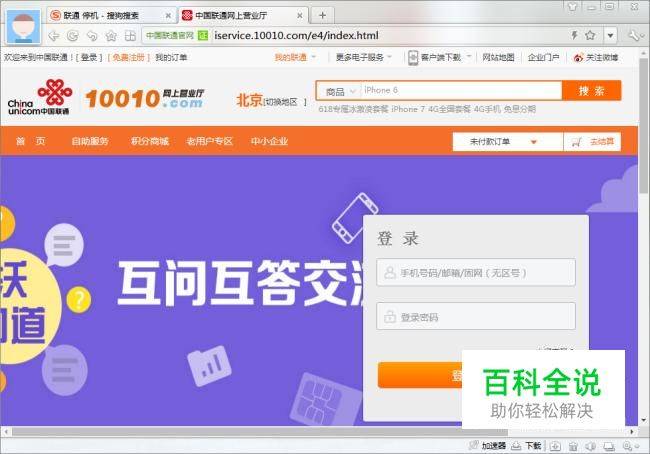Click the user avatar picture
The image size is (650, 454).
pyautogui.click(x=23, y=27)
